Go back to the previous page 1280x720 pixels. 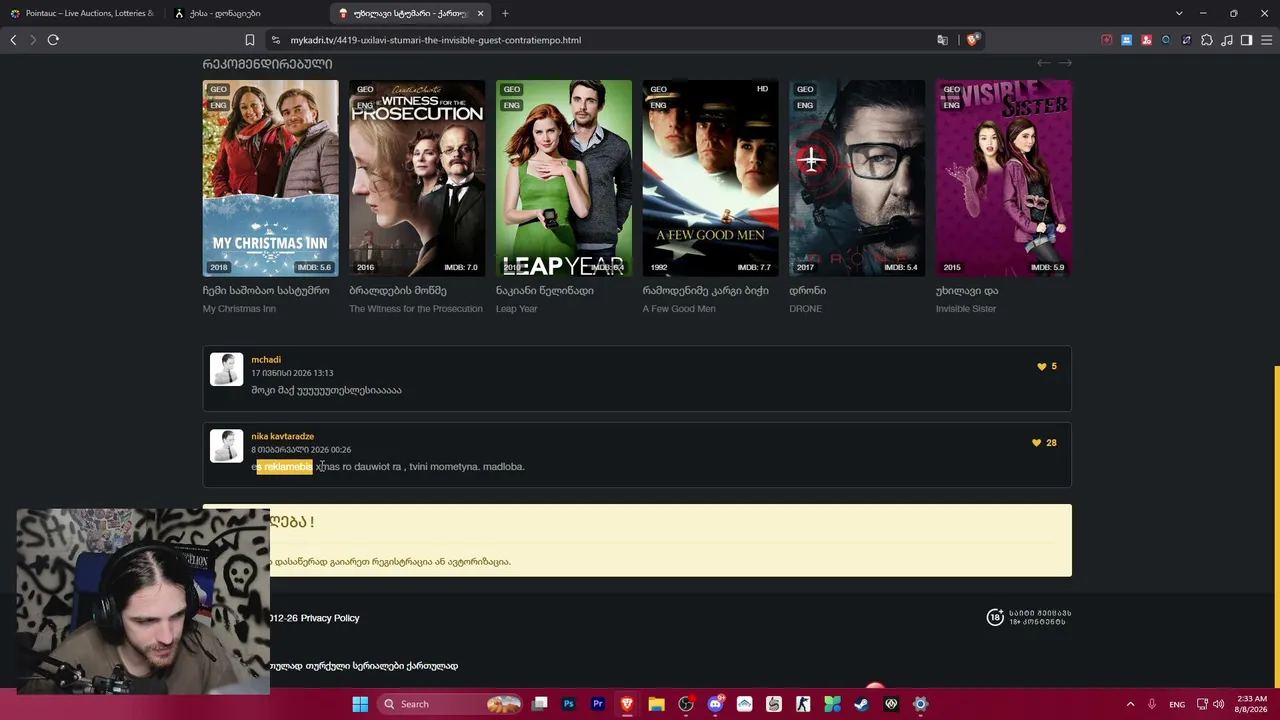tap(13, 40)
